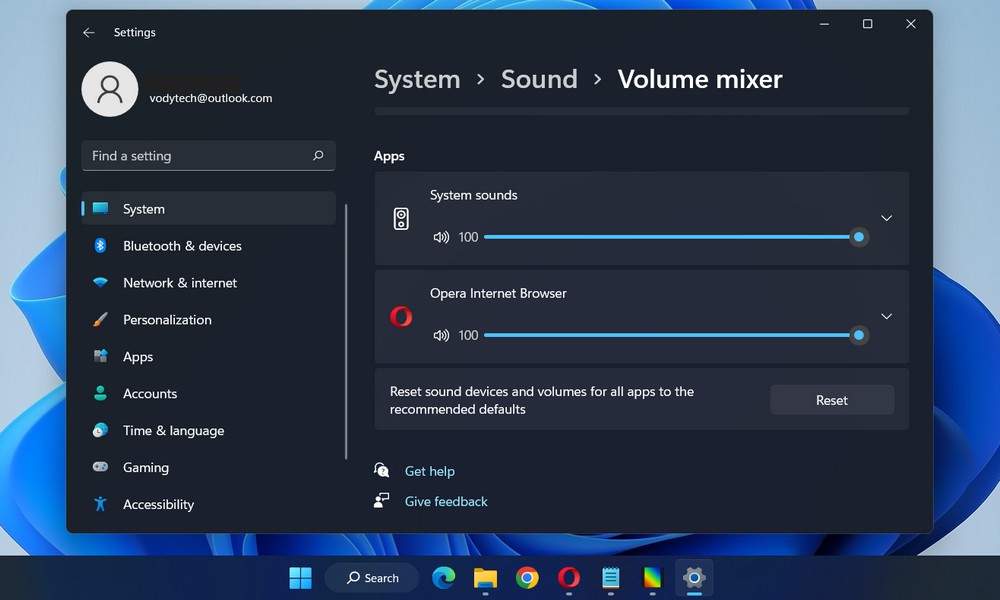Click the sidebar vertical scrollbar

[346, 332]
